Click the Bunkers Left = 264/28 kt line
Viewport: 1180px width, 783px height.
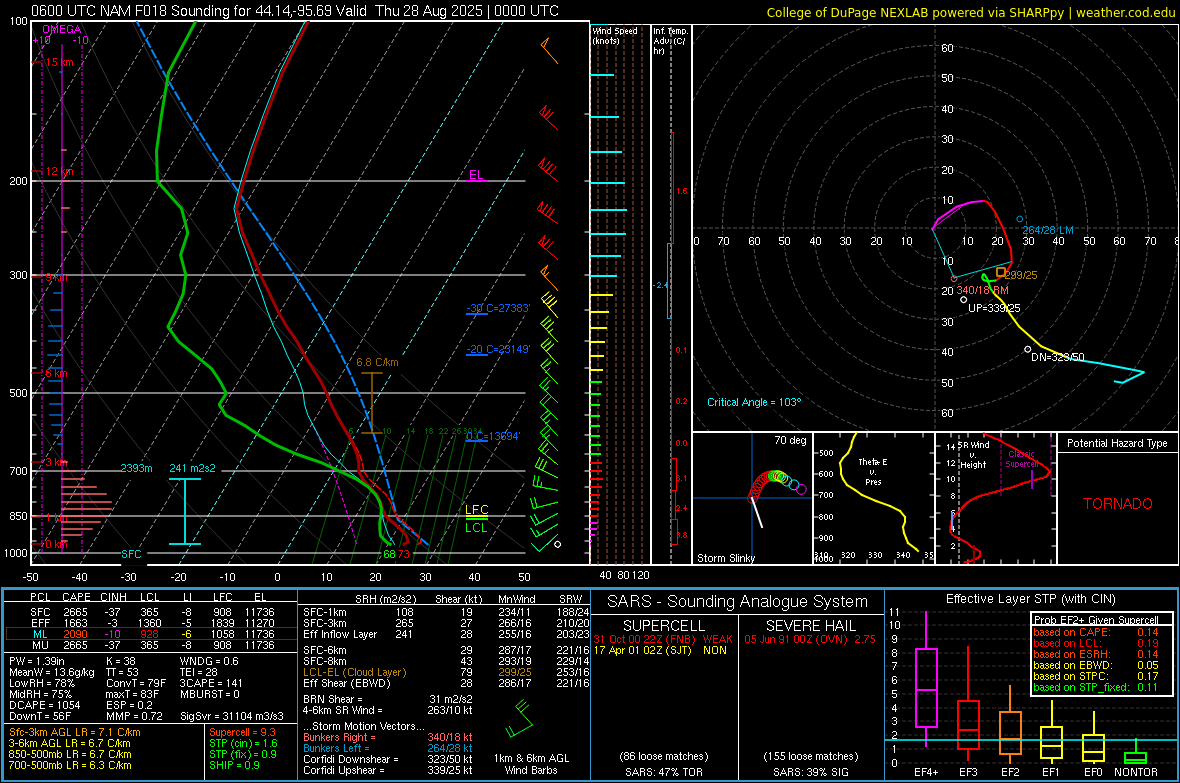(388, 748)
